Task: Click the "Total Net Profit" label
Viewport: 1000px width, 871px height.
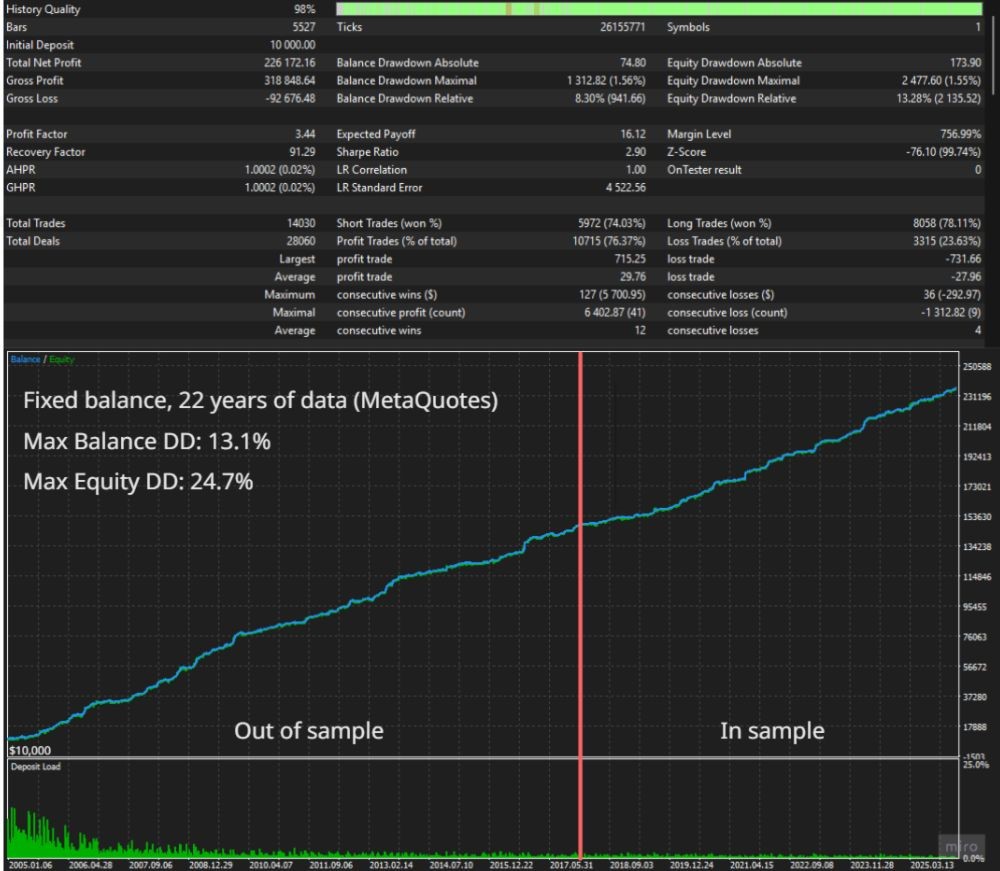Action: (x=43, y=62)
